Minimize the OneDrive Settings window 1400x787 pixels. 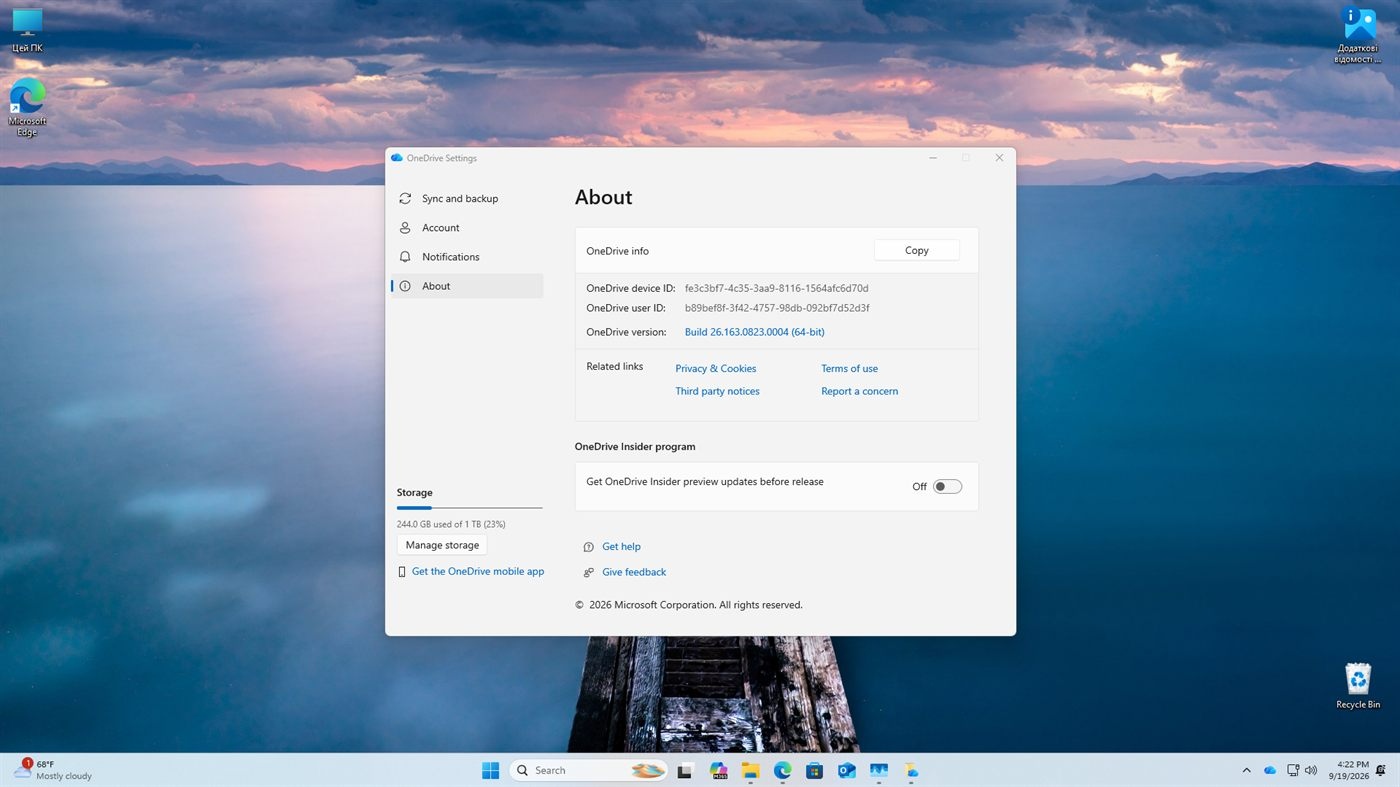pyautogui.click(x=932, y=158)
